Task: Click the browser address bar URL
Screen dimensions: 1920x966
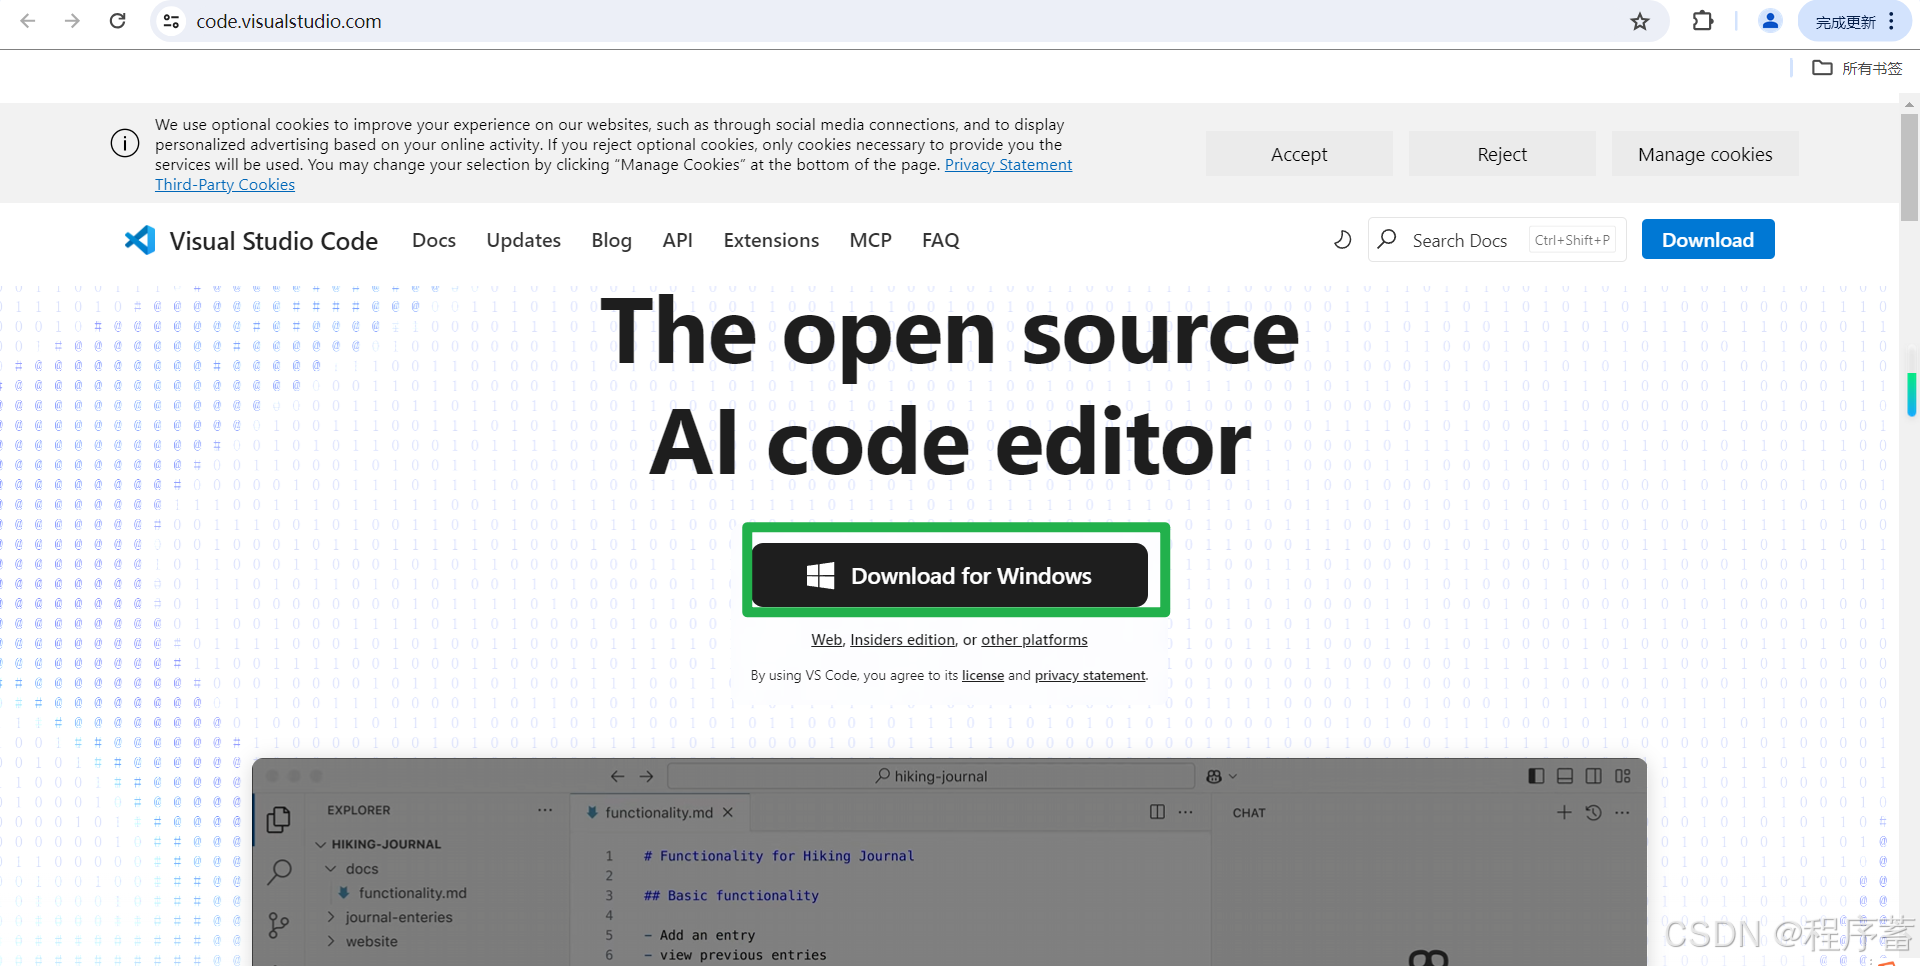Action: [289, 21]
